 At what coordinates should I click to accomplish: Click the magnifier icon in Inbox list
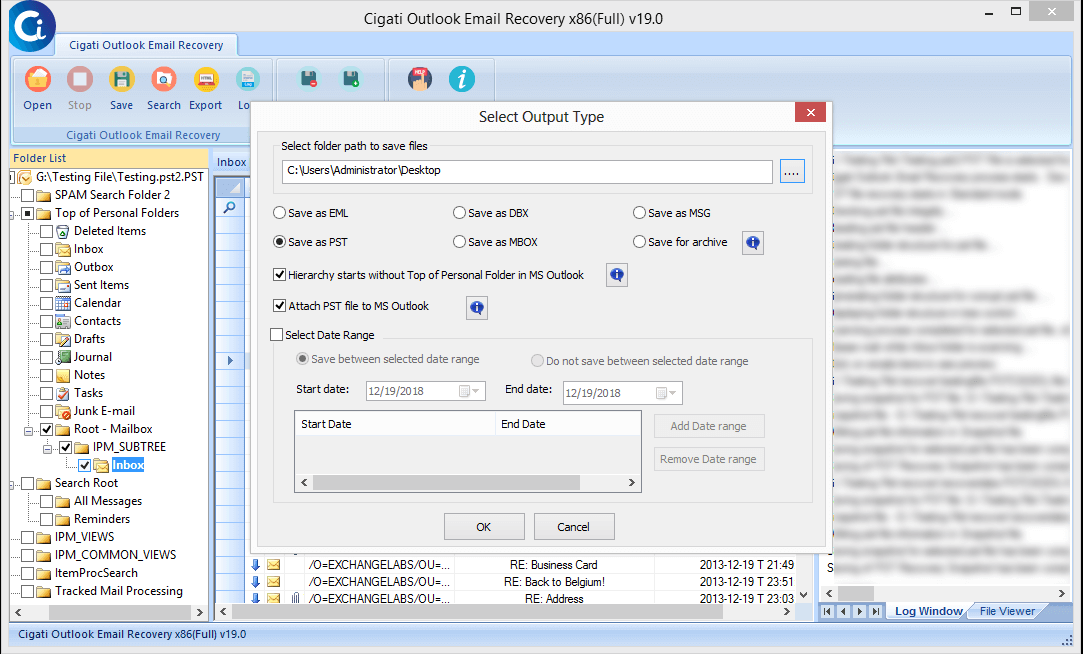[229, 206]
